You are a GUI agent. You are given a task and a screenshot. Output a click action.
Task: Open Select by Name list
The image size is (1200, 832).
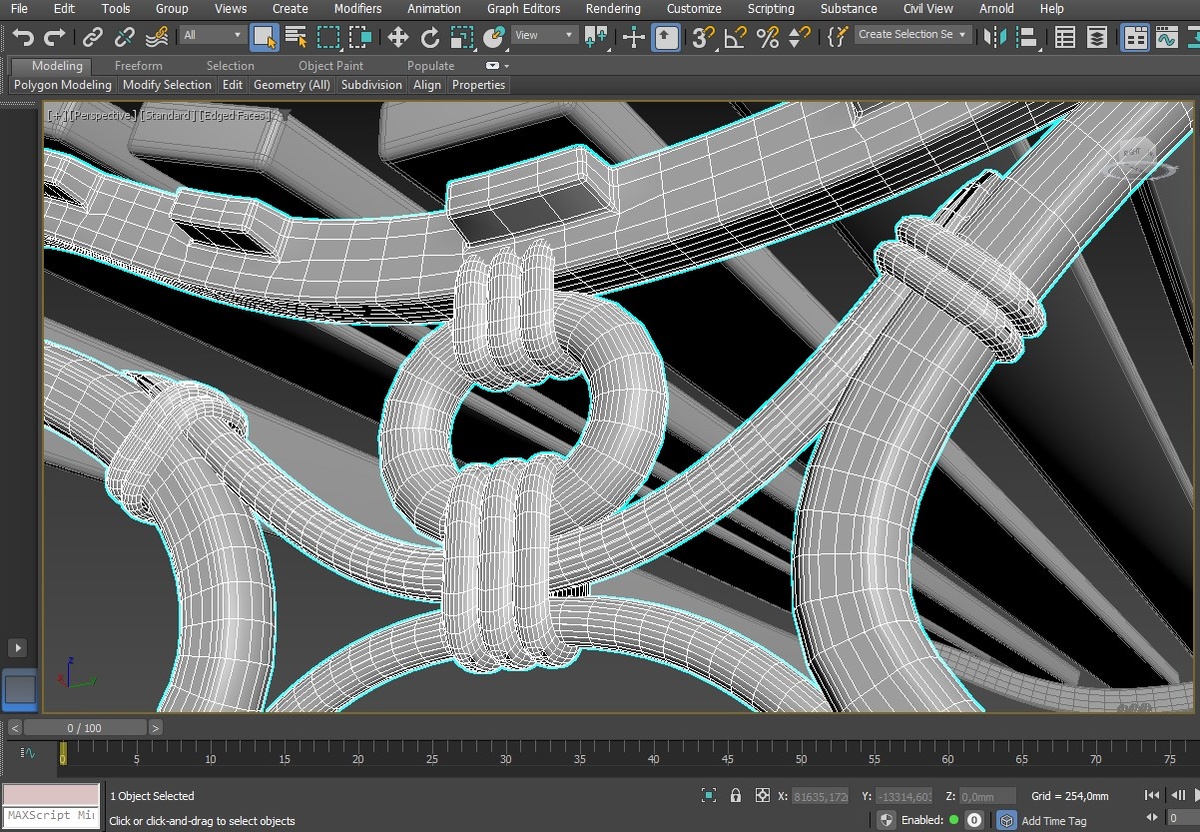[x=296, y=37]
